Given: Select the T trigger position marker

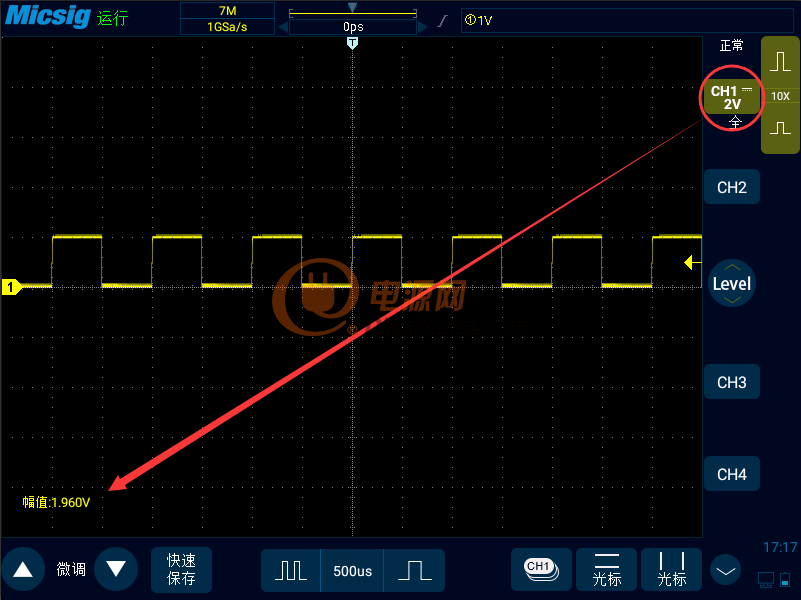Looking at the screenshot, I should pyautogui.click(x=352, y=43).
